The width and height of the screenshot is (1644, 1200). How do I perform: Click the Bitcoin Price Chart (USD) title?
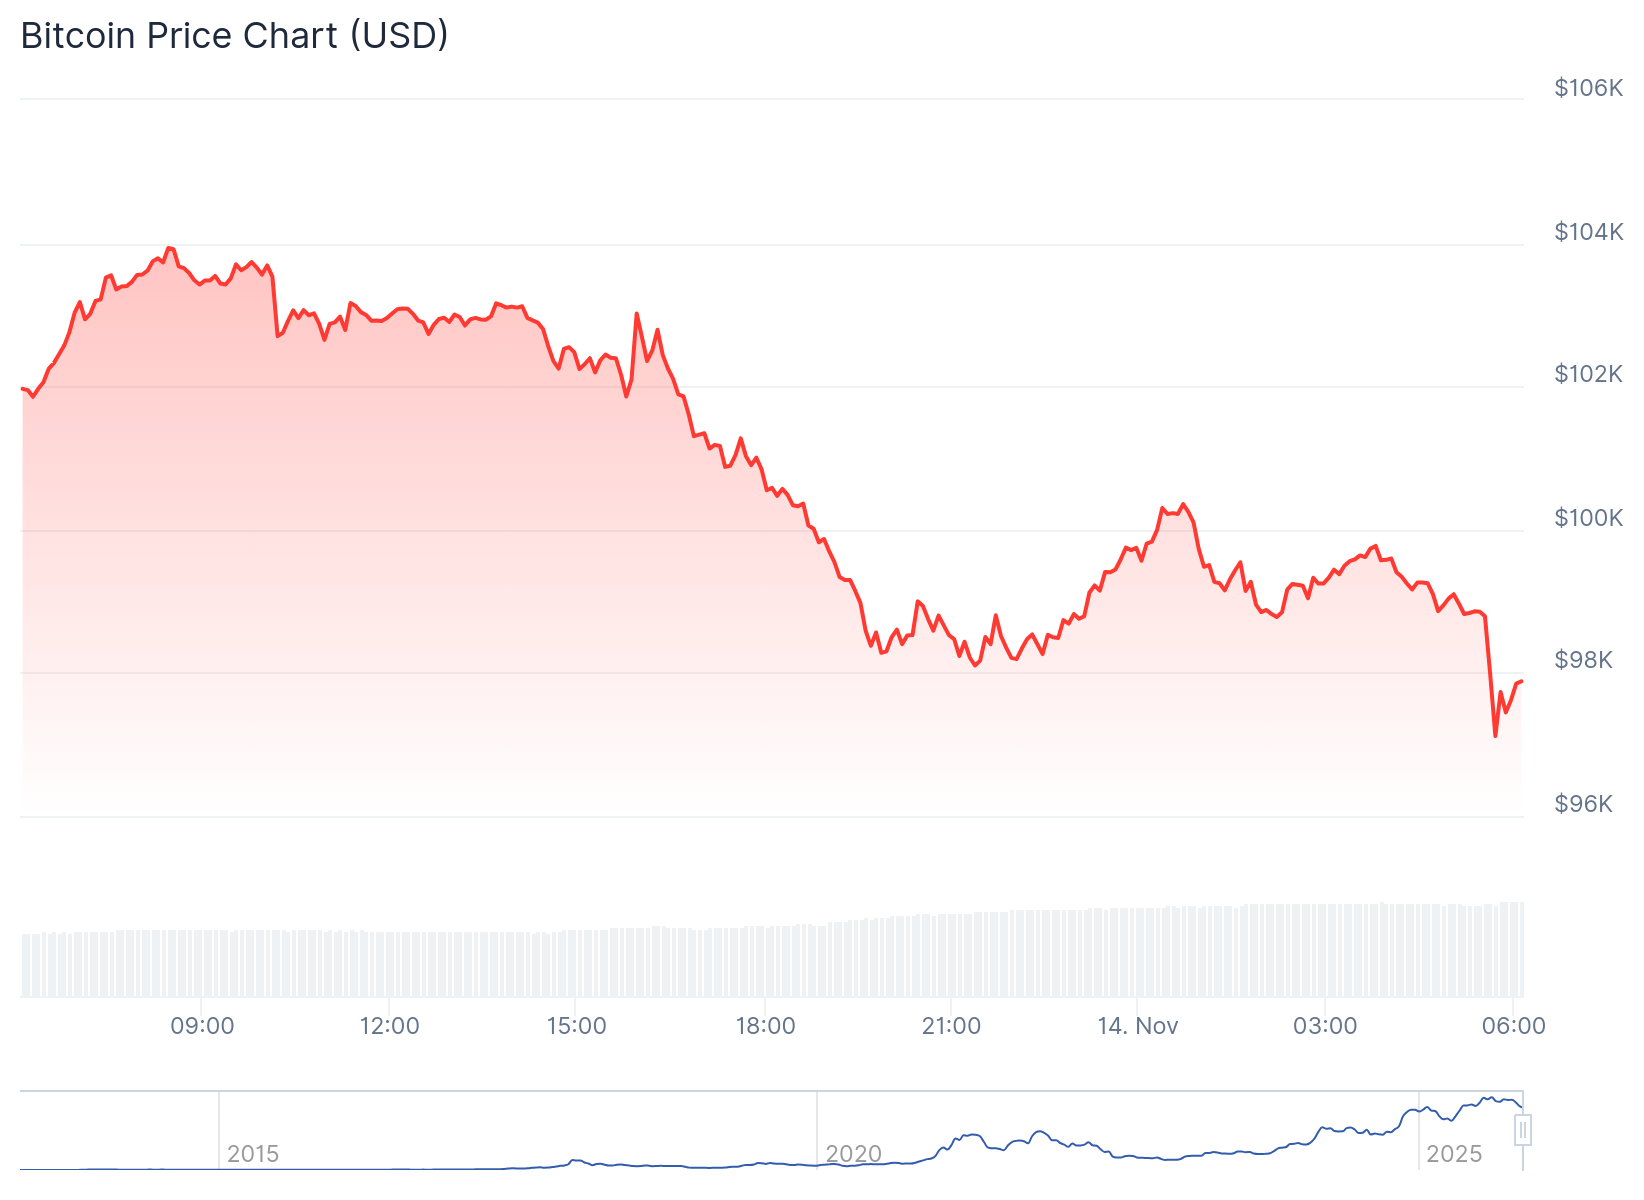pyautogui.click(x=235, y=36)
